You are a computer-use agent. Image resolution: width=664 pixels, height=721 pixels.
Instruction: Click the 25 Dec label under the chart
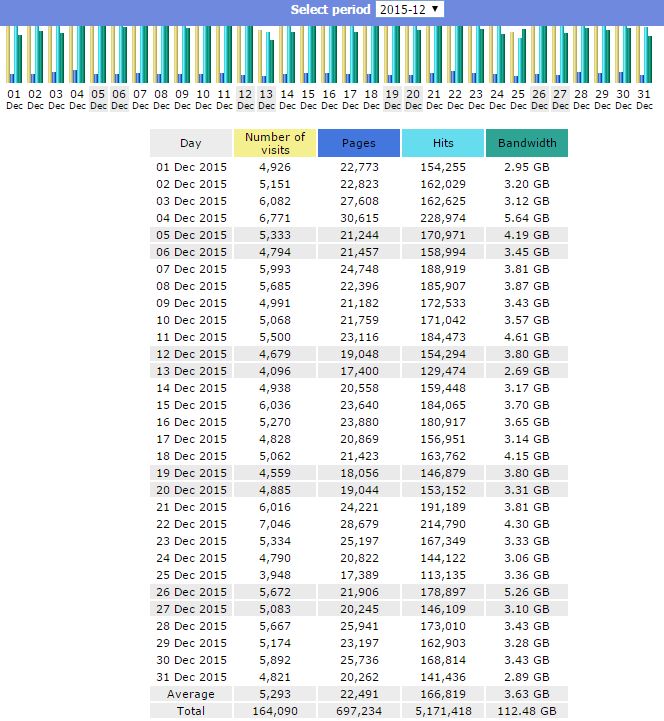pyautogui.click(x=518, y=99)
